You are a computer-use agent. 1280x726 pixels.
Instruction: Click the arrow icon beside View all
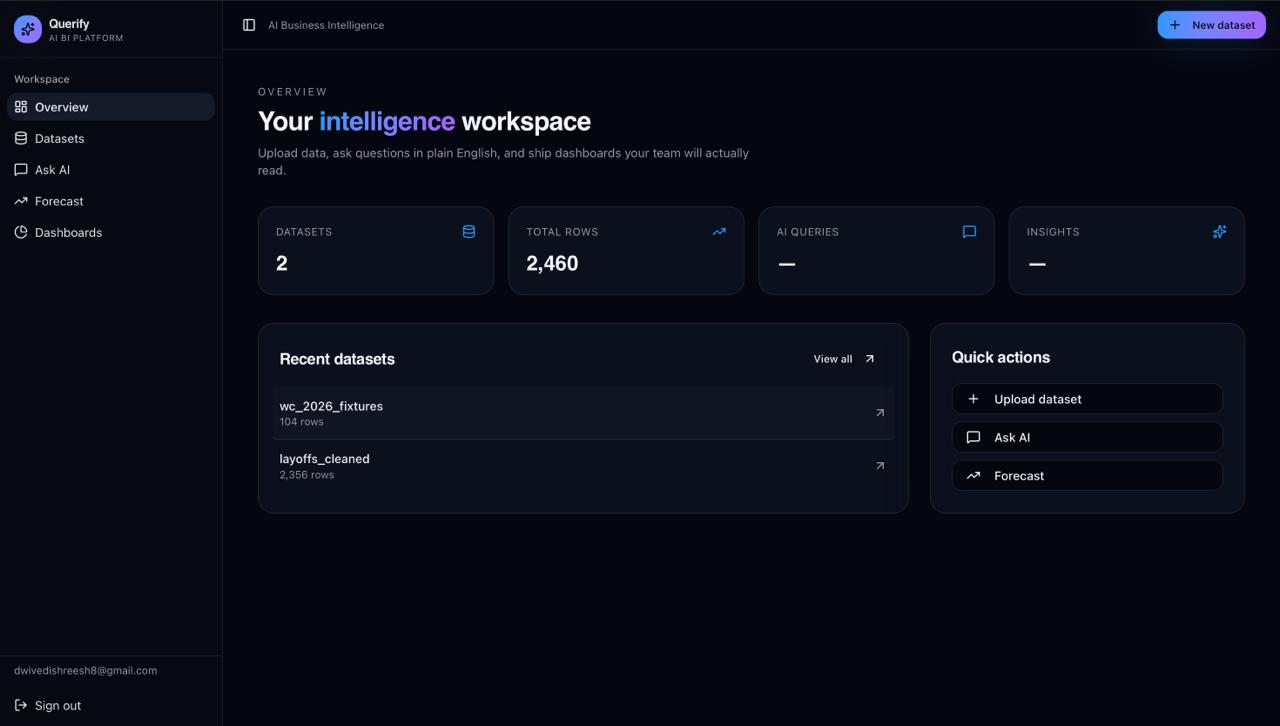869,359
